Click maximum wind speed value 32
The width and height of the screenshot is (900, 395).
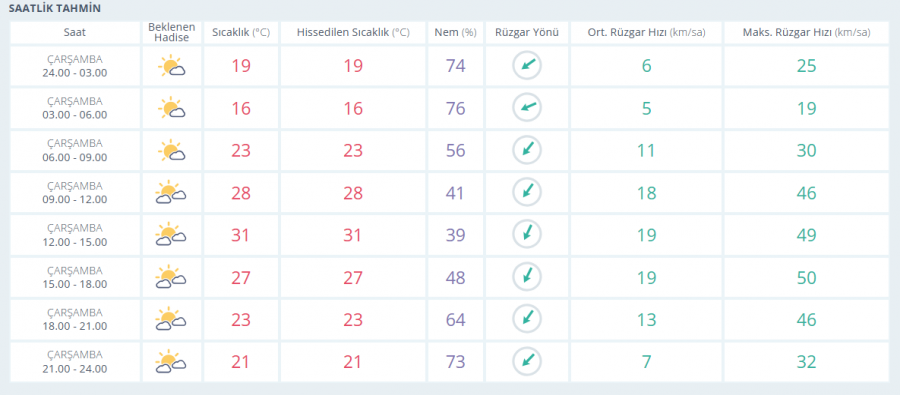point(806,362)
